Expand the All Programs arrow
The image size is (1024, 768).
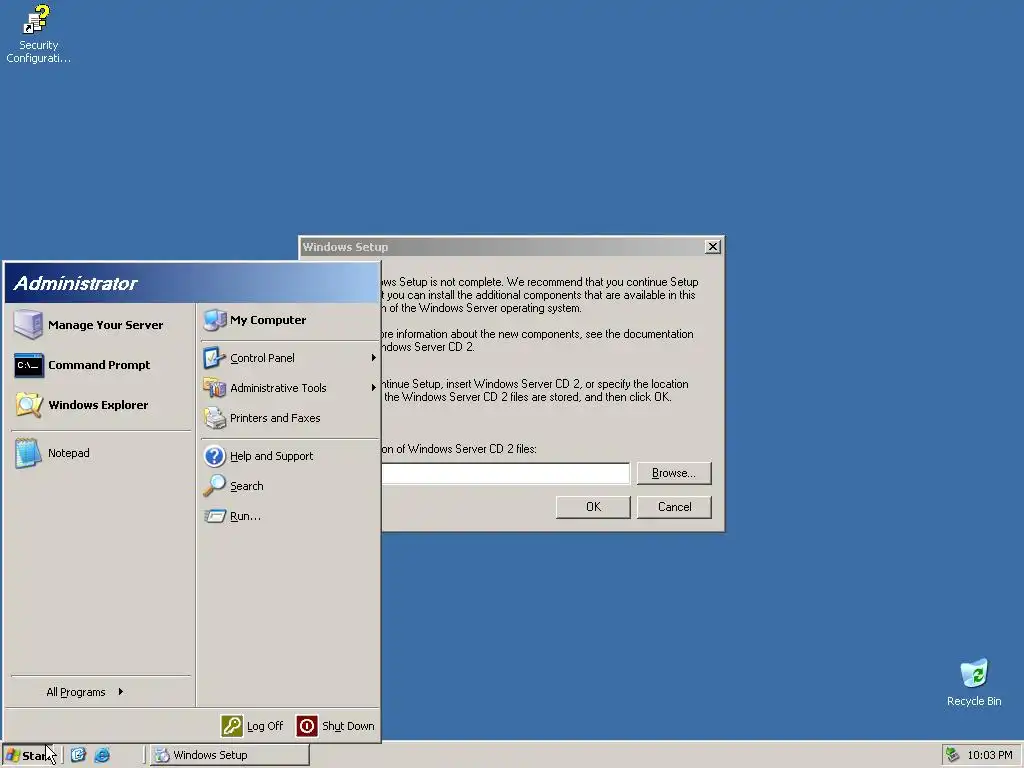tap(121, 692)
